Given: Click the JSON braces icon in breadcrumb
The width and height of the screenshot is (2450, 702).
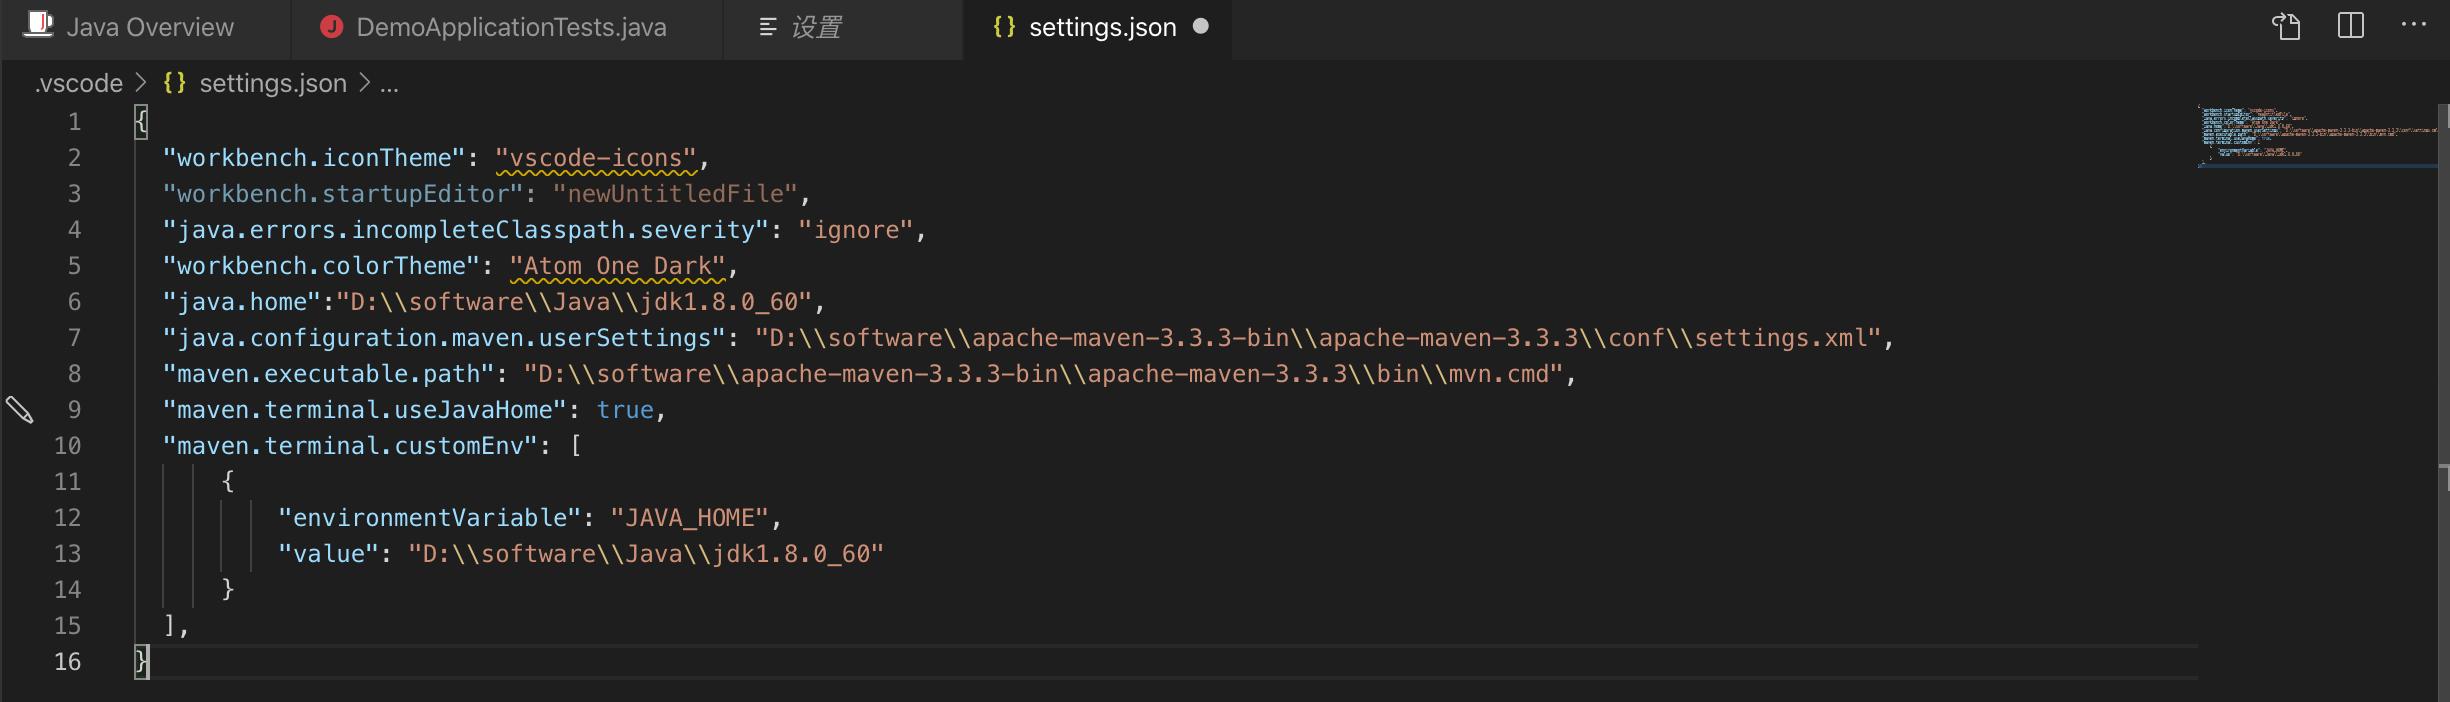Looking at the screenshot, I should (x=175, y=83).
